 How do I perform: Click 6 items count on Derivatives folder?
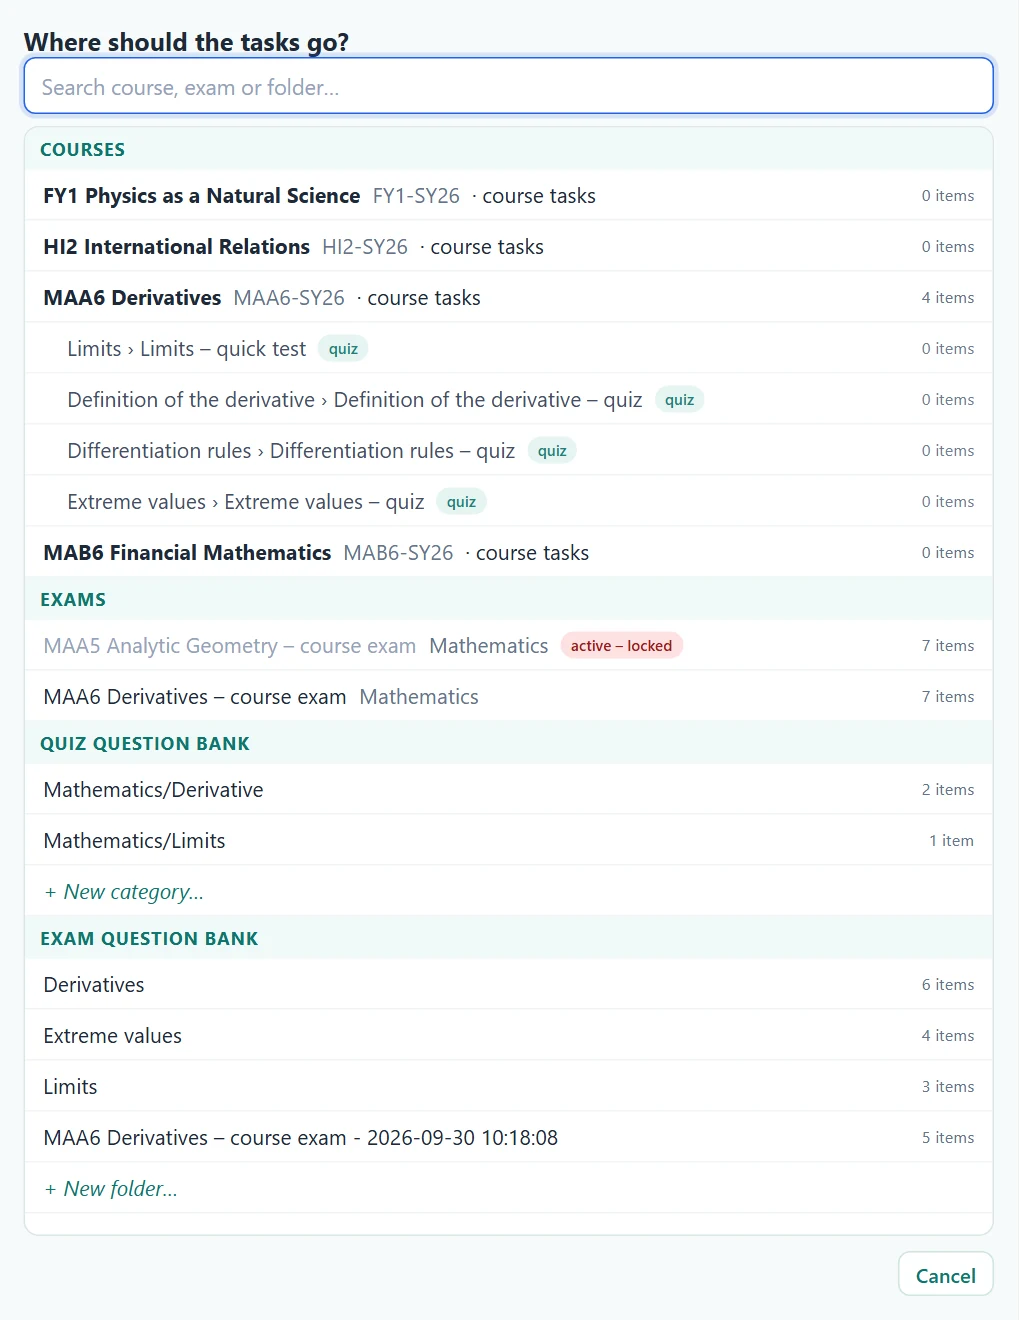(x=948, y=985)
